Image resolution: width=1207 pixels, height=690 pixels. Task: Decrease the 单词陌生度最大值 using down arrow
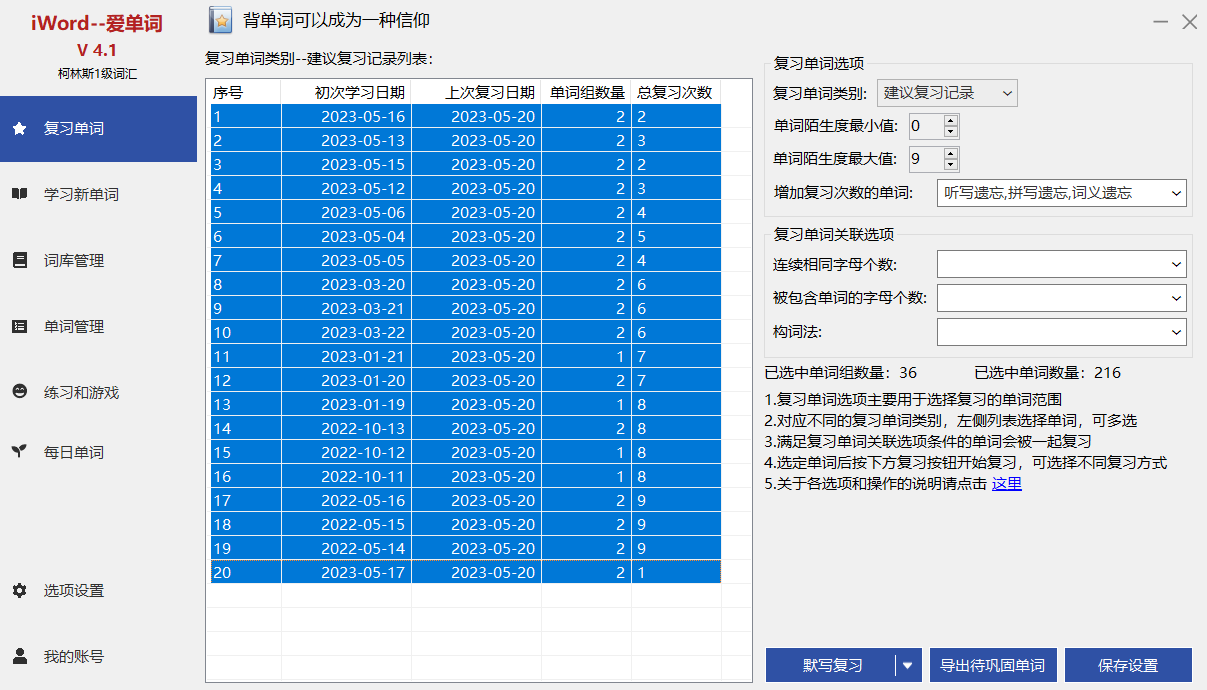click(x=950, y=165)
